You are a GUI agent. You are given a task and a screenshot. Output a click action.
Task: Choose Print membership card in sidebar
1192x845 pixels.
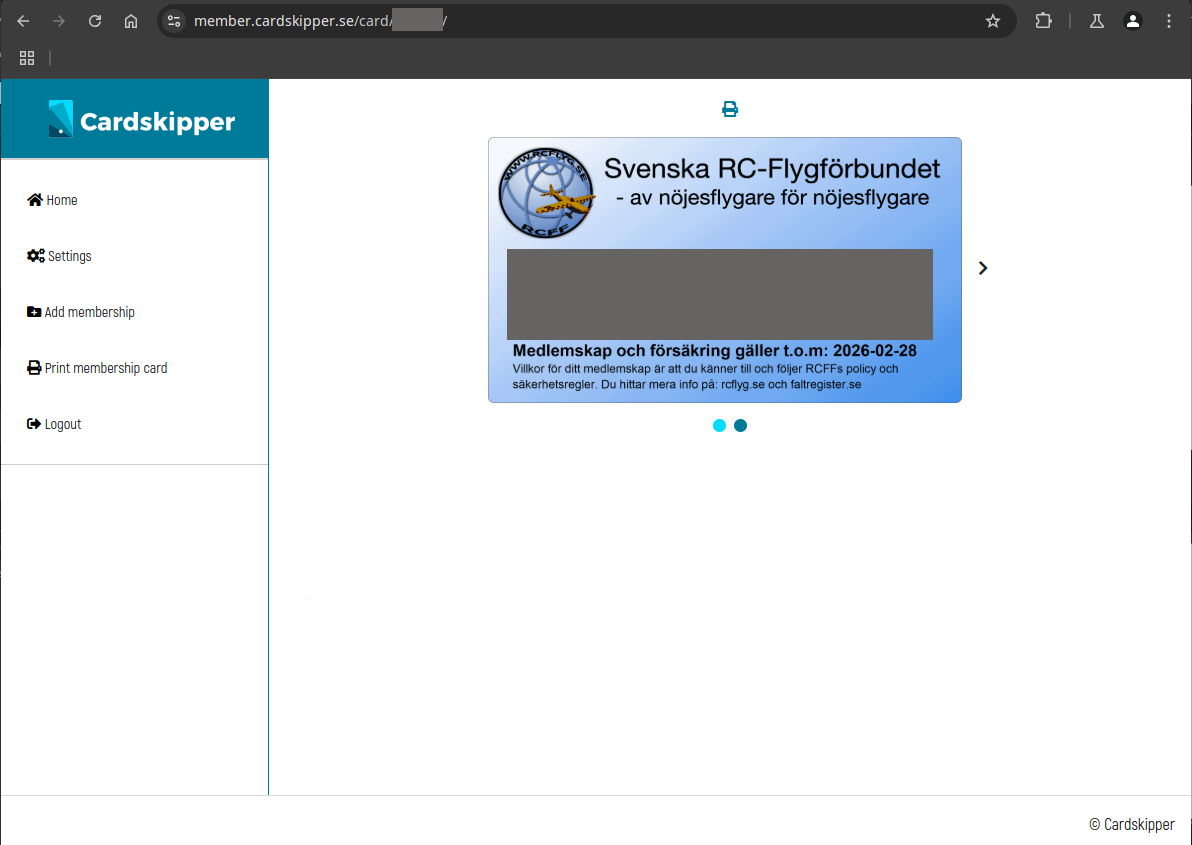[x=97, y=368]
